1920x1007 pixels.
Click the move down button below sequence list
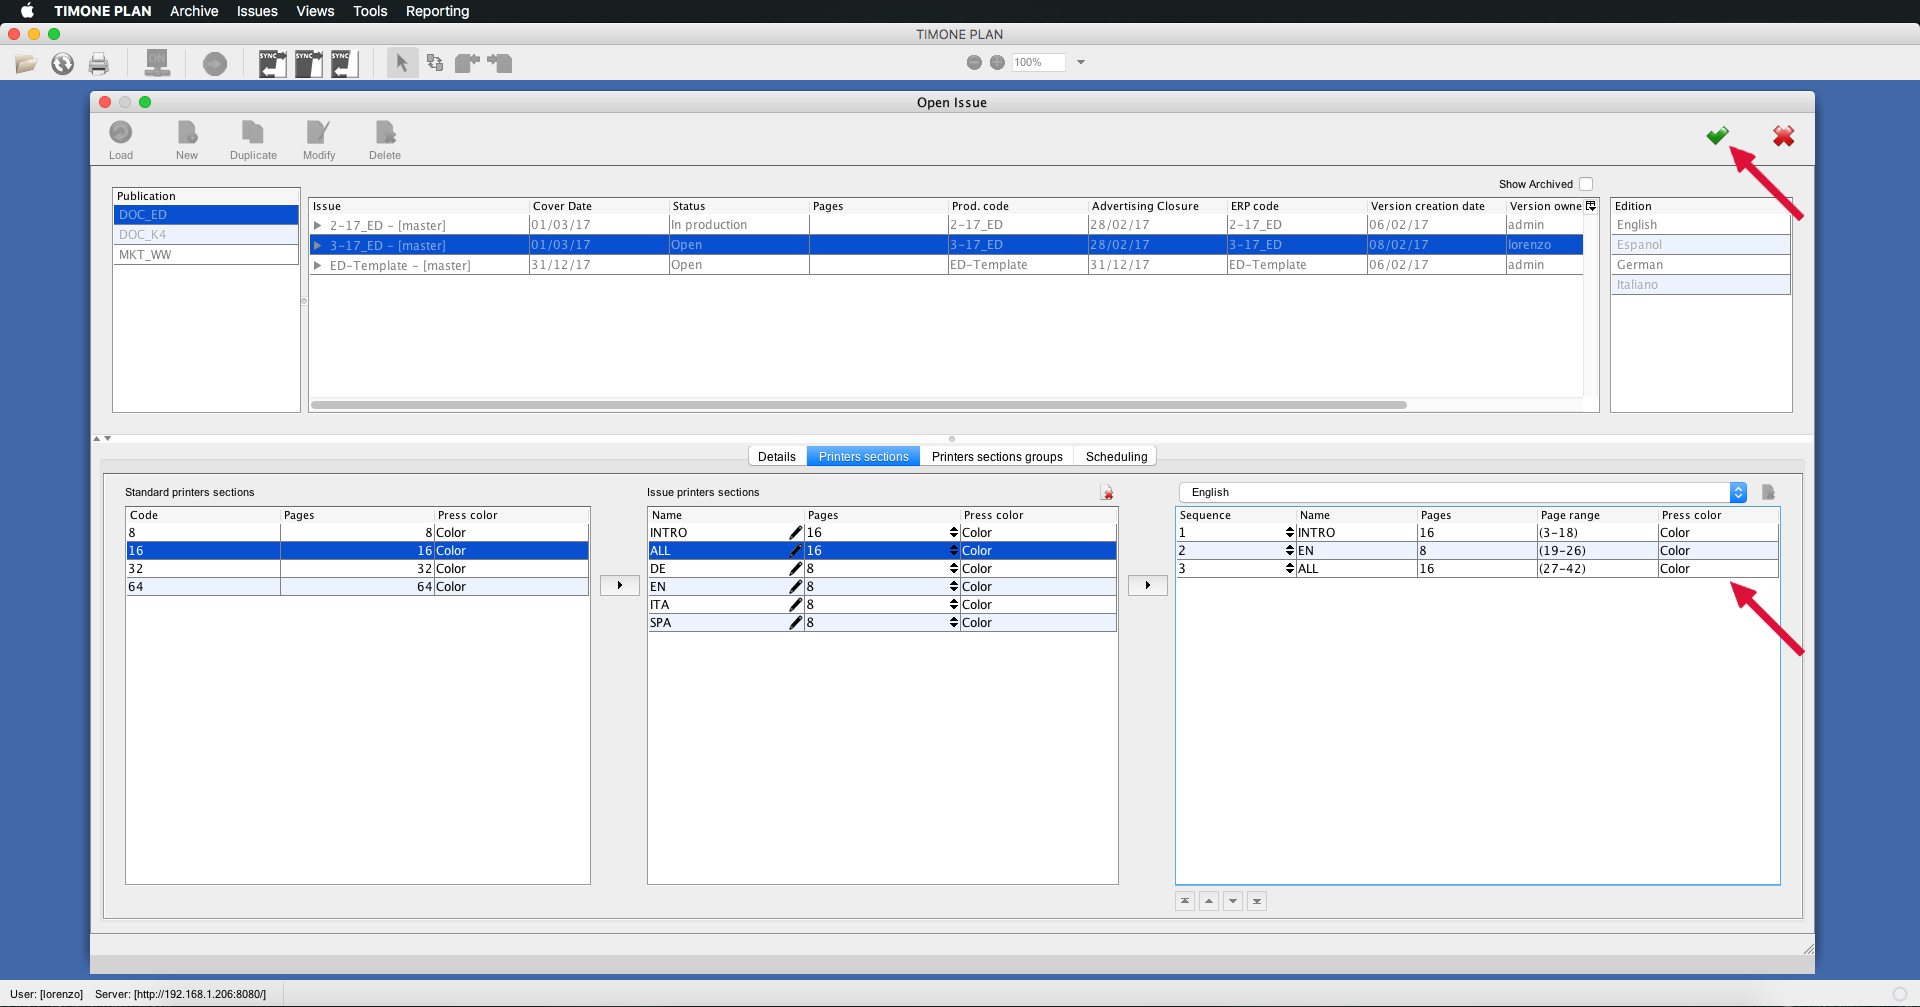coord(1233,901)
